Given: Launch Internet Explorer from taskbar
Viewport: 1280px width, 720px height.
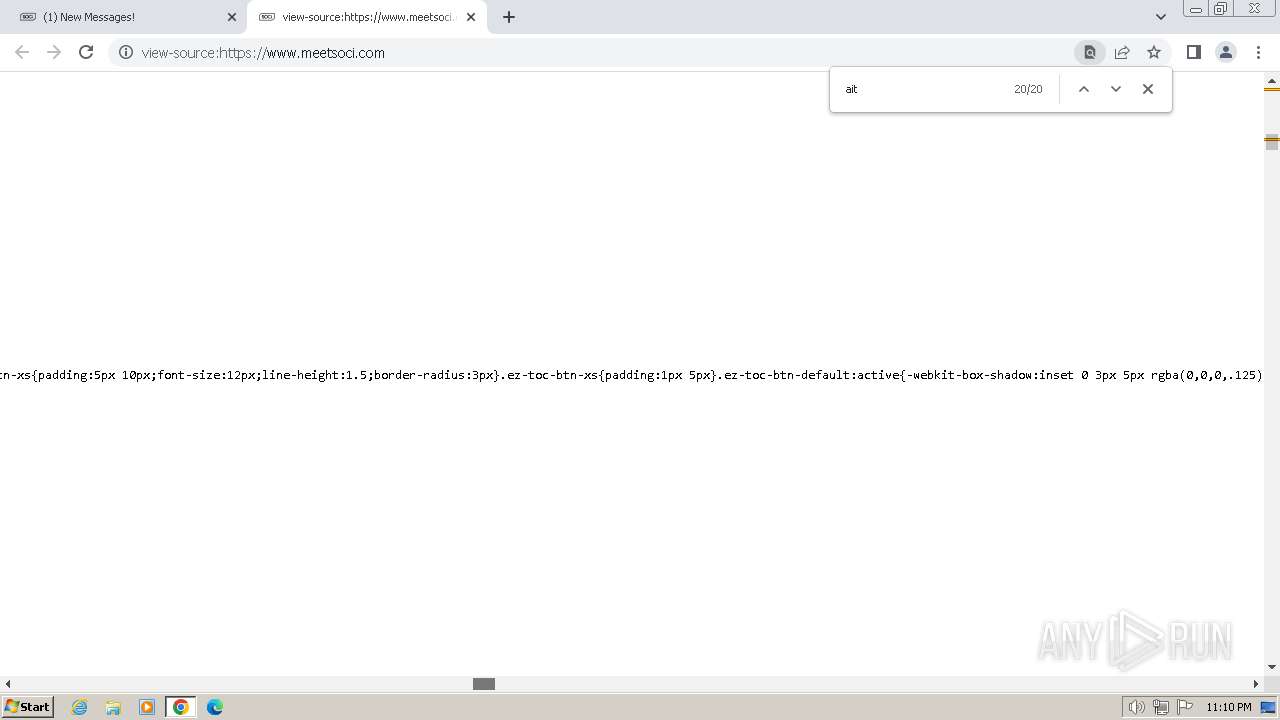Looking at the screenshot, I should pos(80,707).
